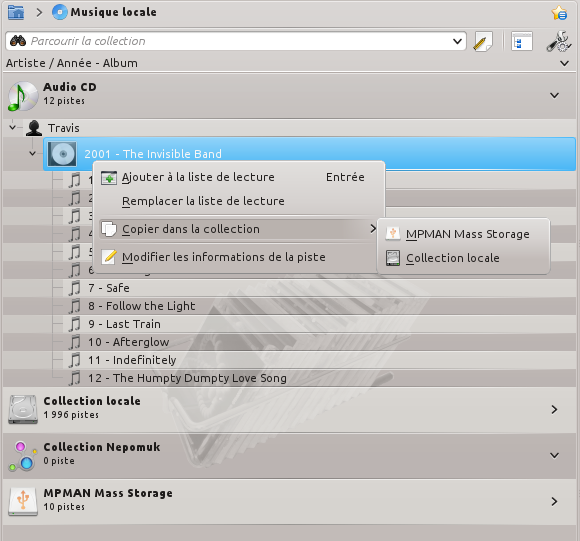Open the collection settings wrench icon
580x541 pixels.
558,41
